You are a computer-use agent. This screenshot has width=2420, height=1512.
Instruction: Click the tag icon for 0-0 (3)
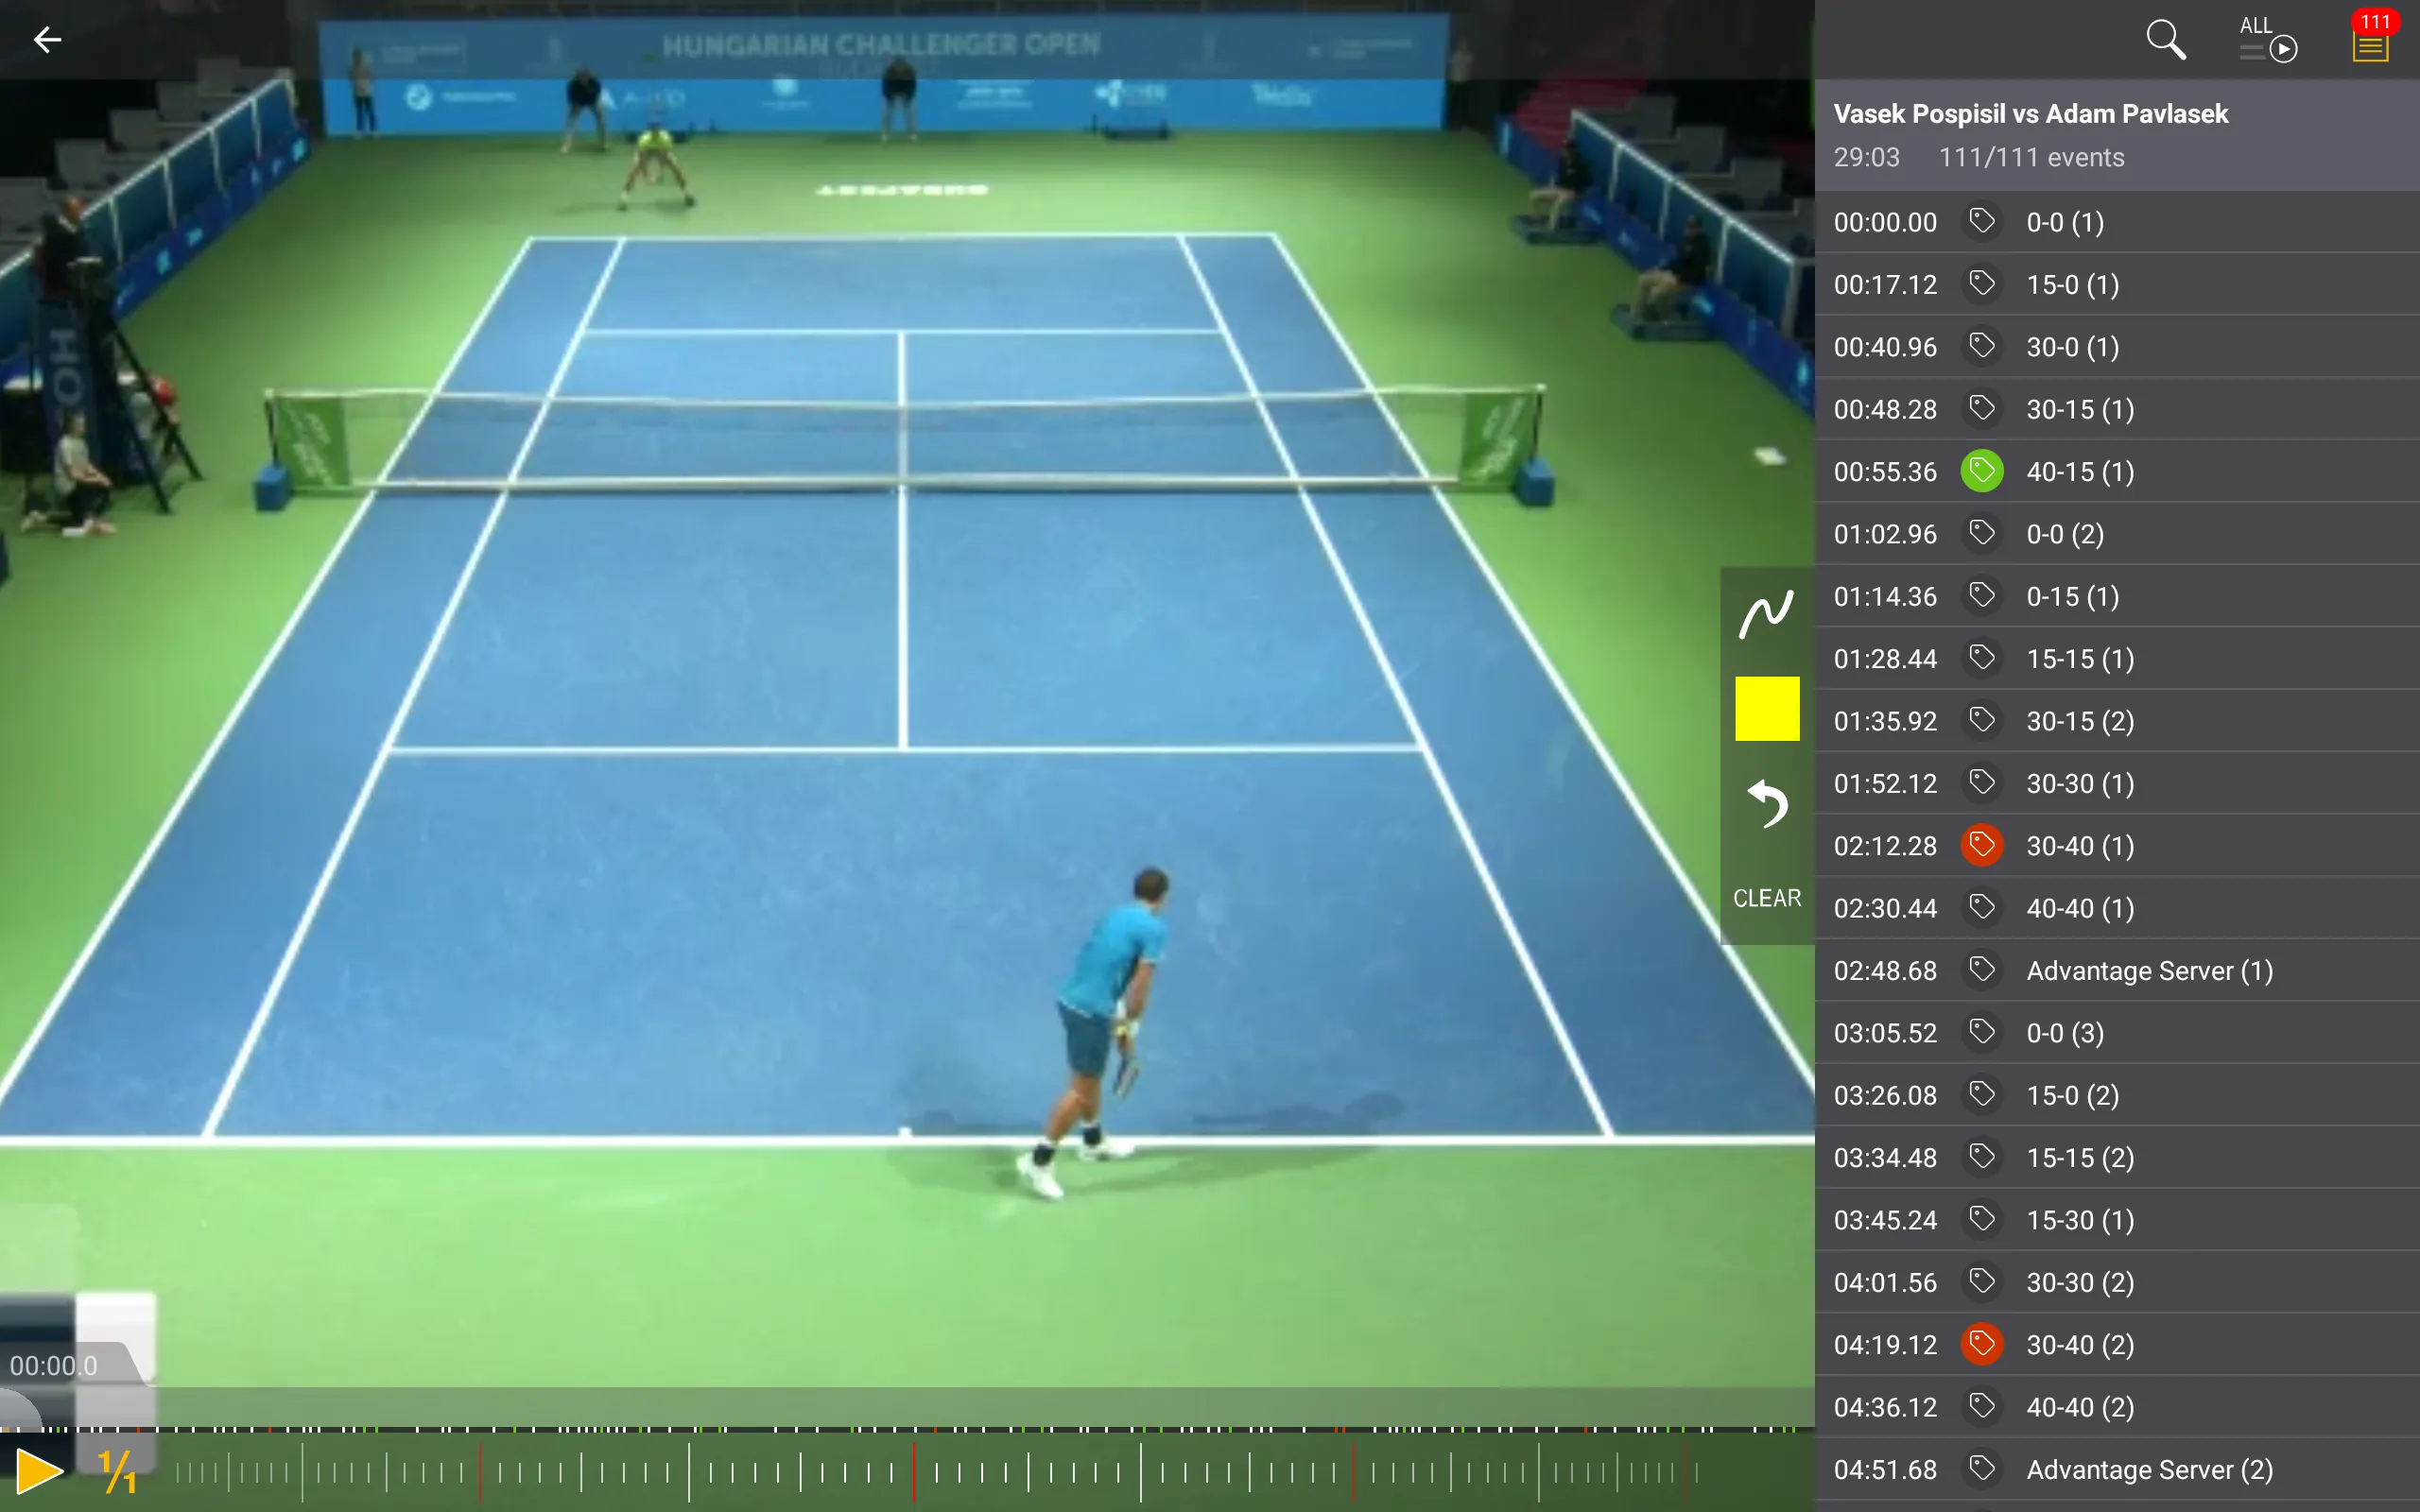point(1981,1032)
